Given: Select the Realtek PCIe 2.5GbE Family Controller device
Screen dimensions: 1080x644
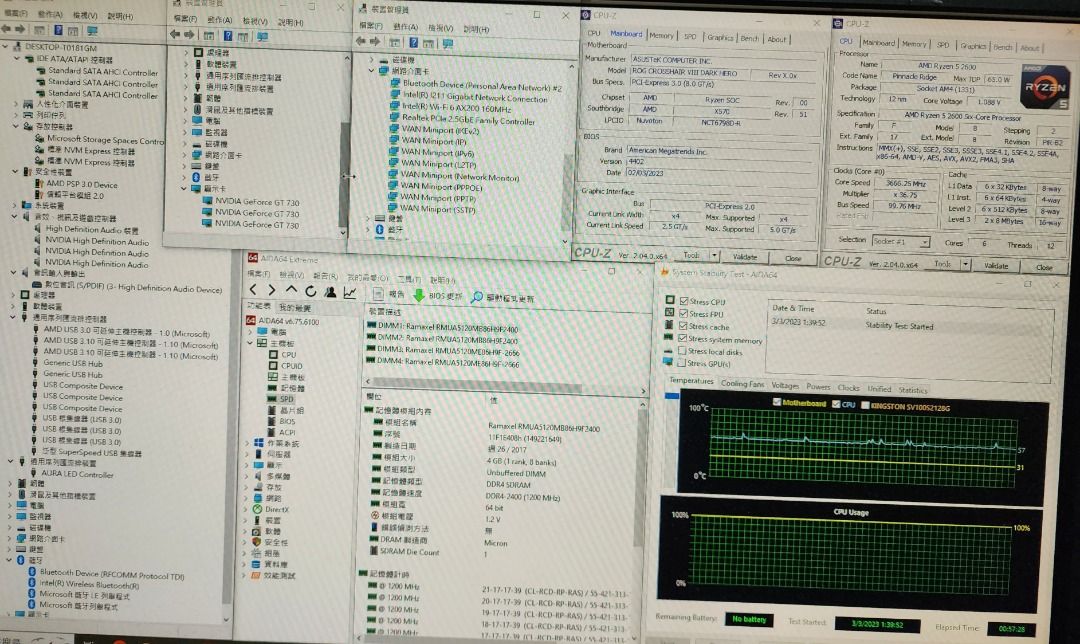Looking at the screenshot, I should [468, 121].
